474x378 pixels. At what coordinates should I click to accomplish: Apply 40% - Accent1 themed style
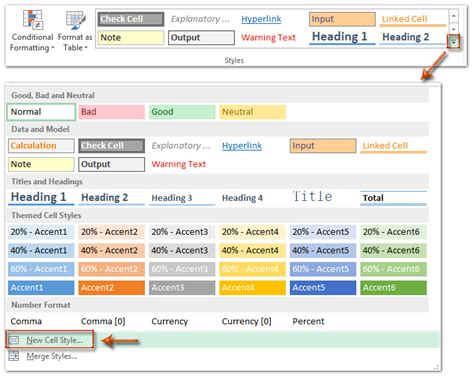pos(41,250)
